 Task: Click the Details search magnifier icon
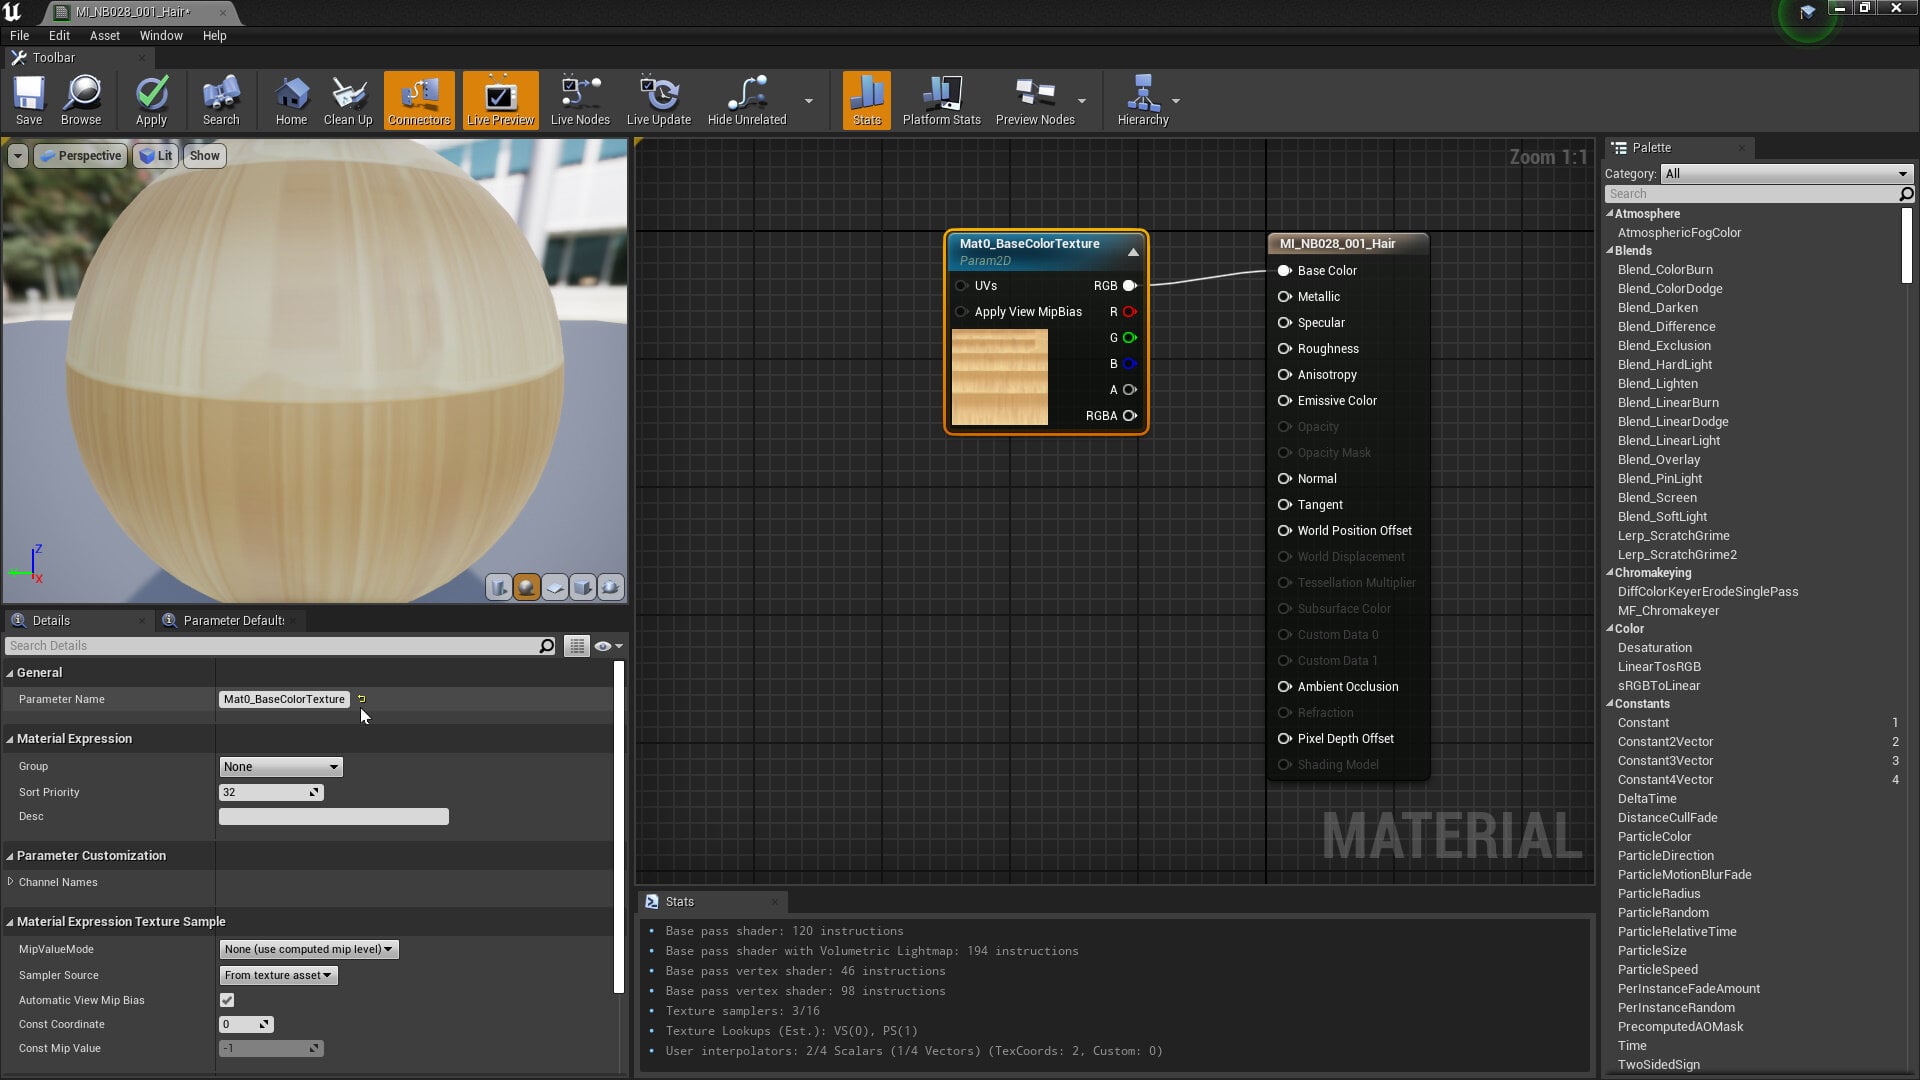pos(547,646)
